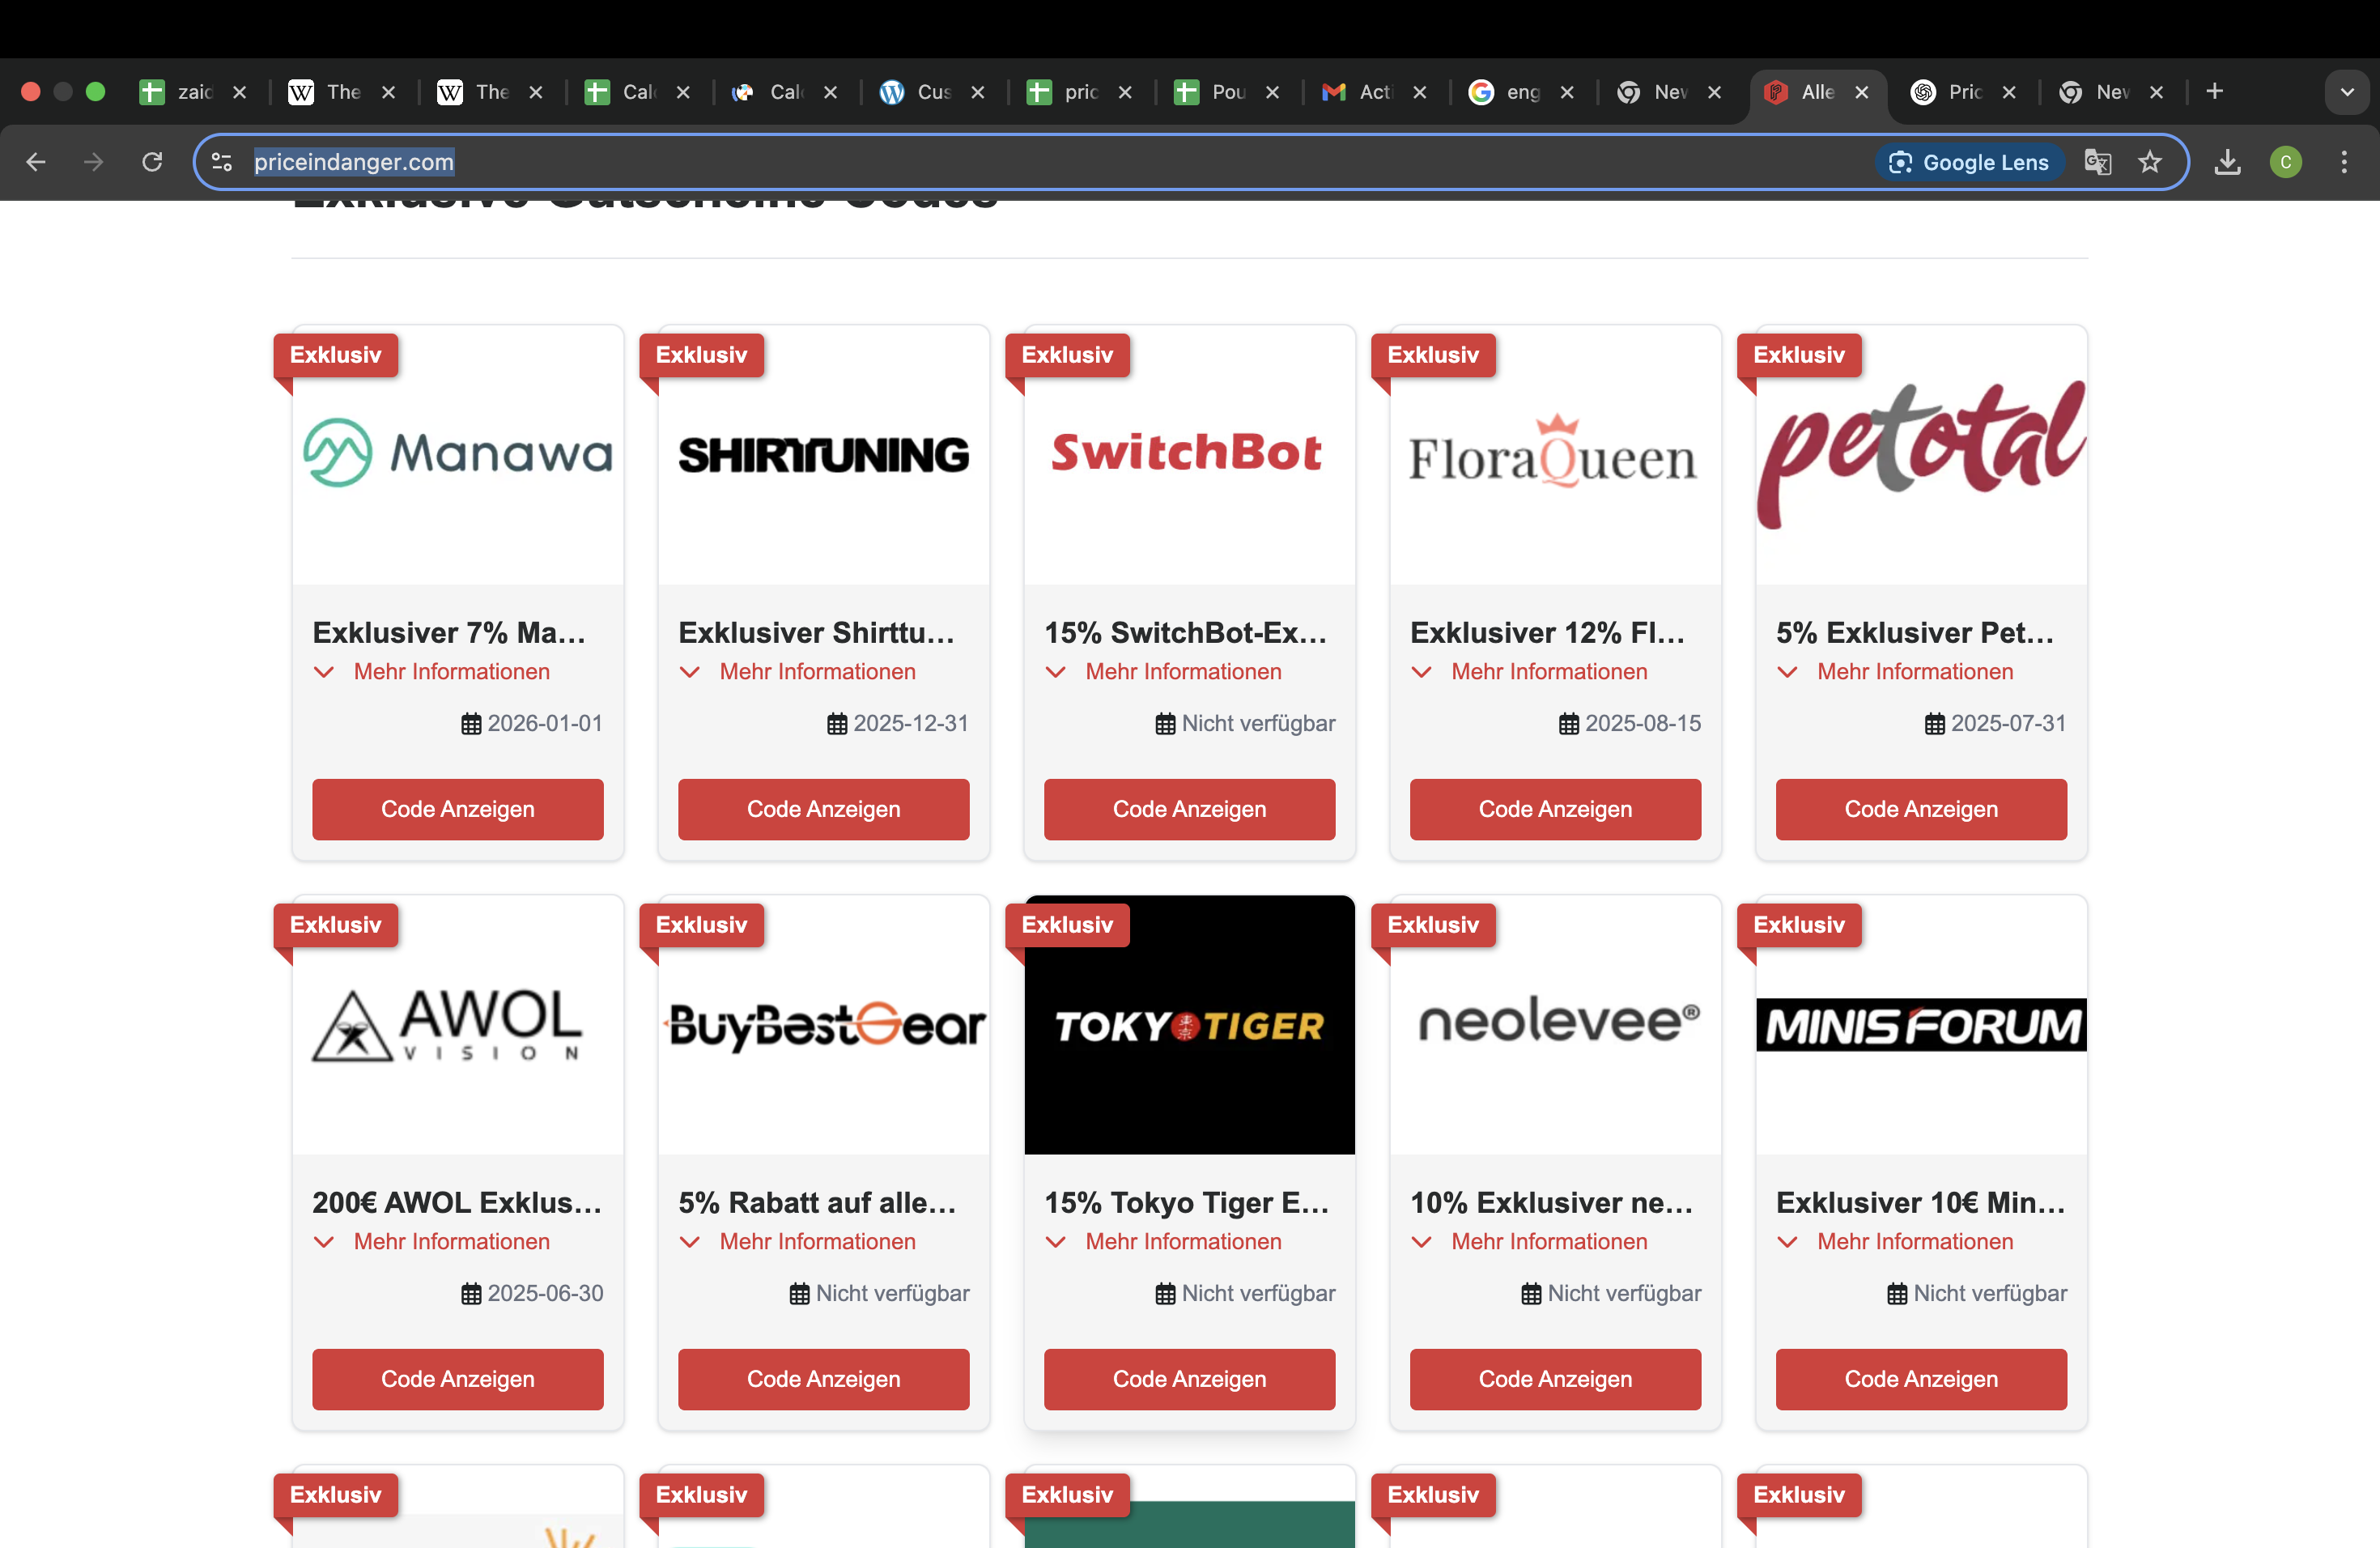This screenshot has height=1548, width=2380.
Task: Click the forward navigation arrow
Action: [94, 162]
